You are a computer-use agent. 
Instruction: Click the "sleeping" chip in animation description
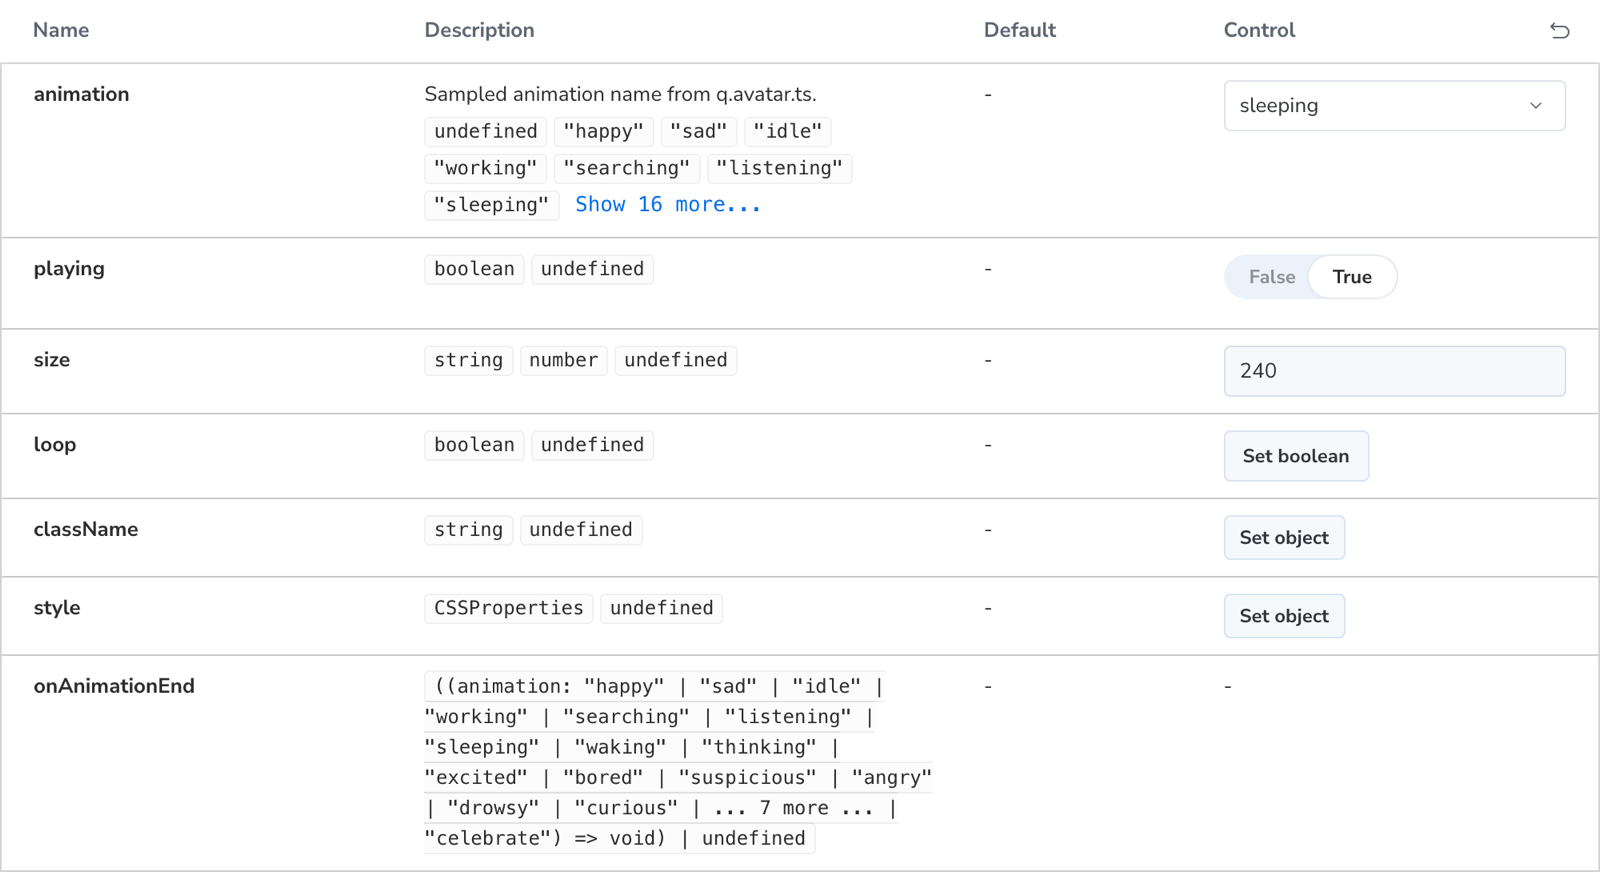491,205
